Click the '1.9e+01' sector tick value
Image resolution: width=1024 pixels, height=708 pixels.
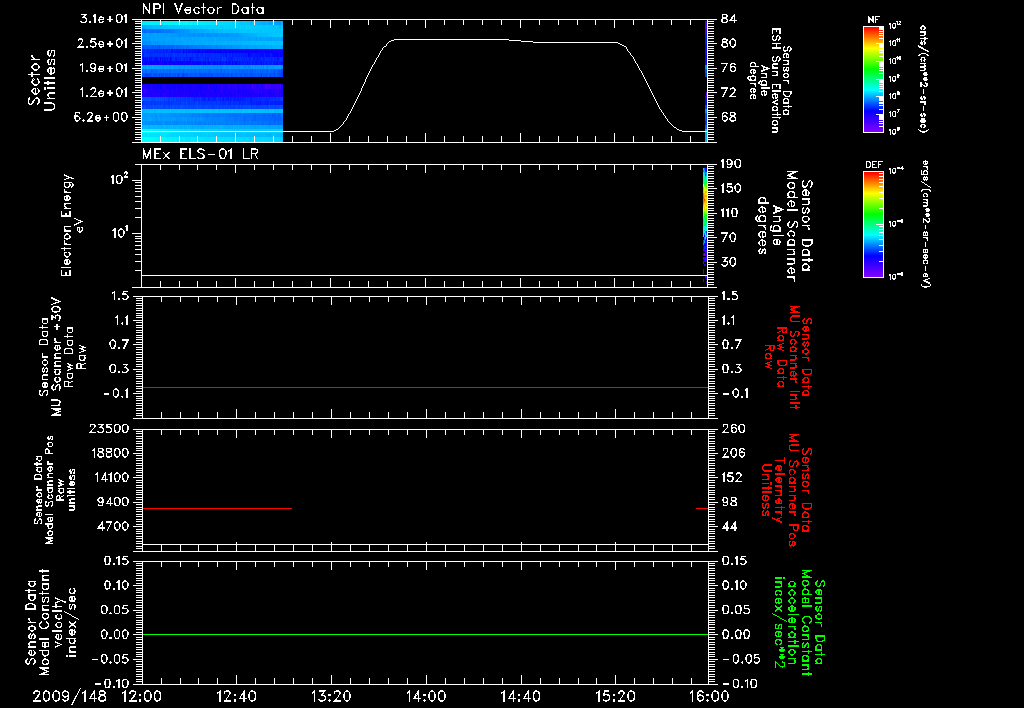coord(104,68)
